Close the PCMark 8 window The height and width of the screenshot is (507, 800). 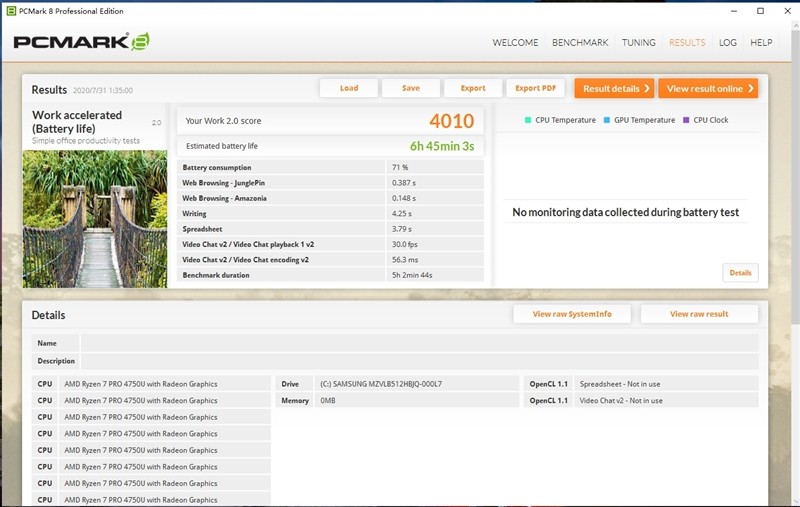click(787, 11)
